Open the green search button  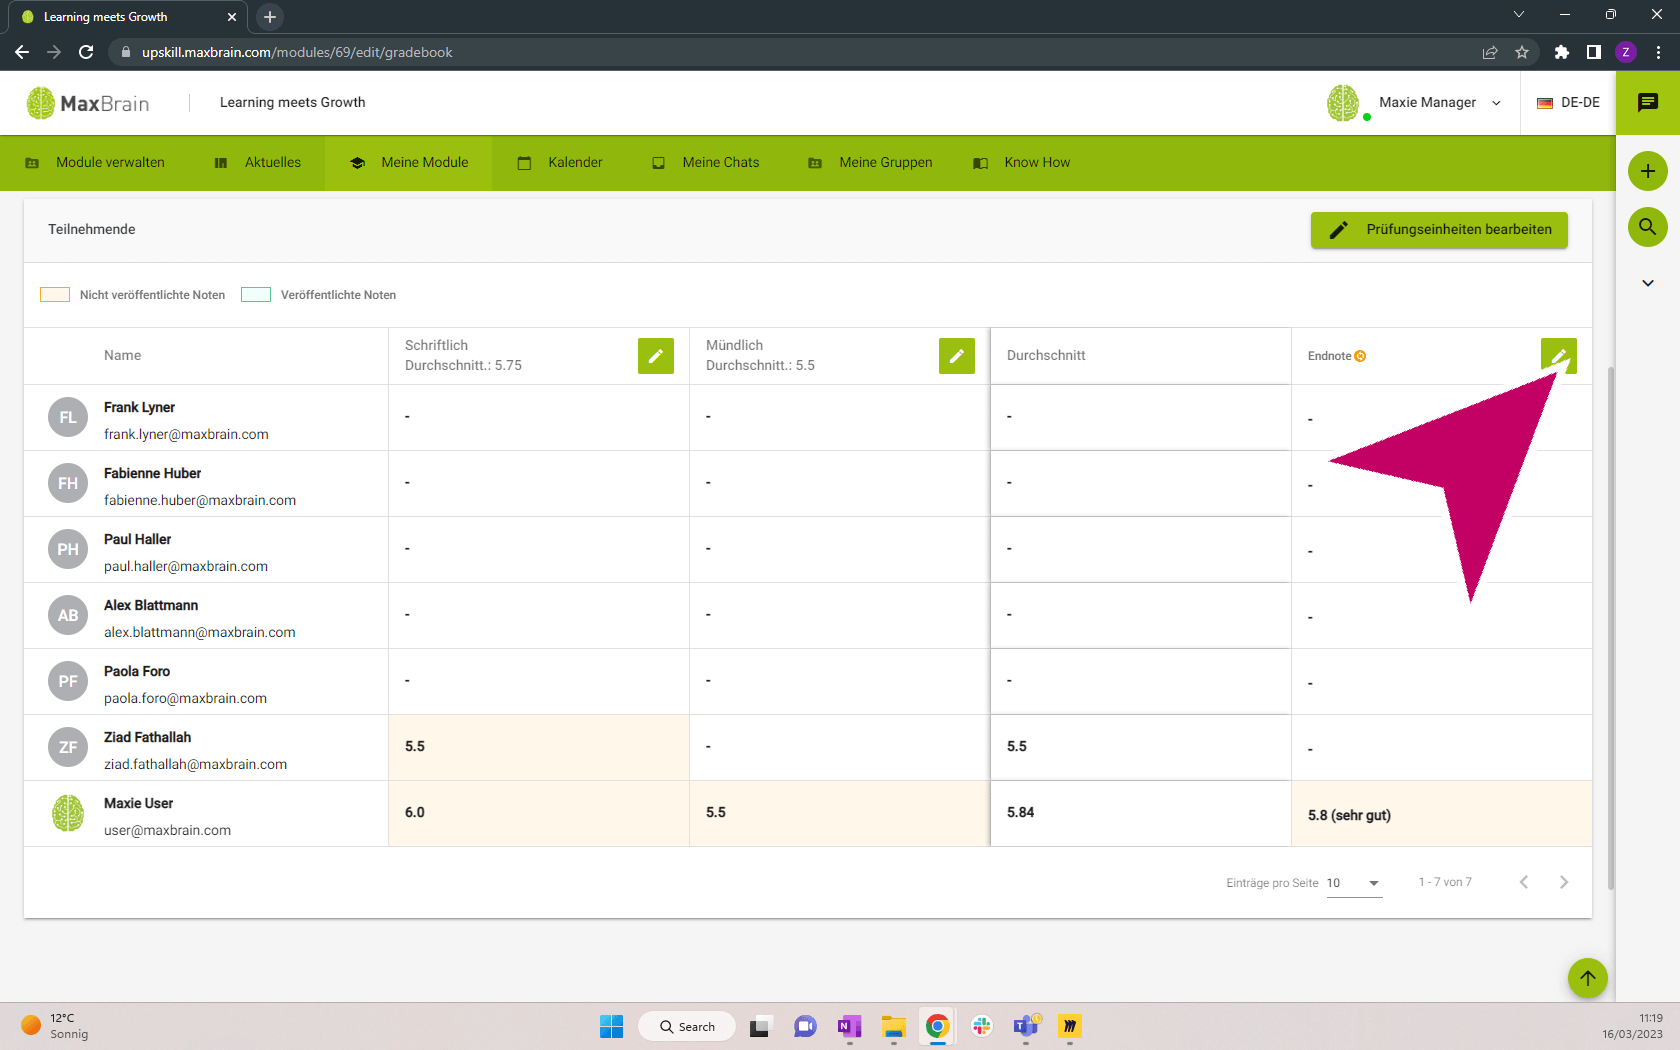[1648, 227]
